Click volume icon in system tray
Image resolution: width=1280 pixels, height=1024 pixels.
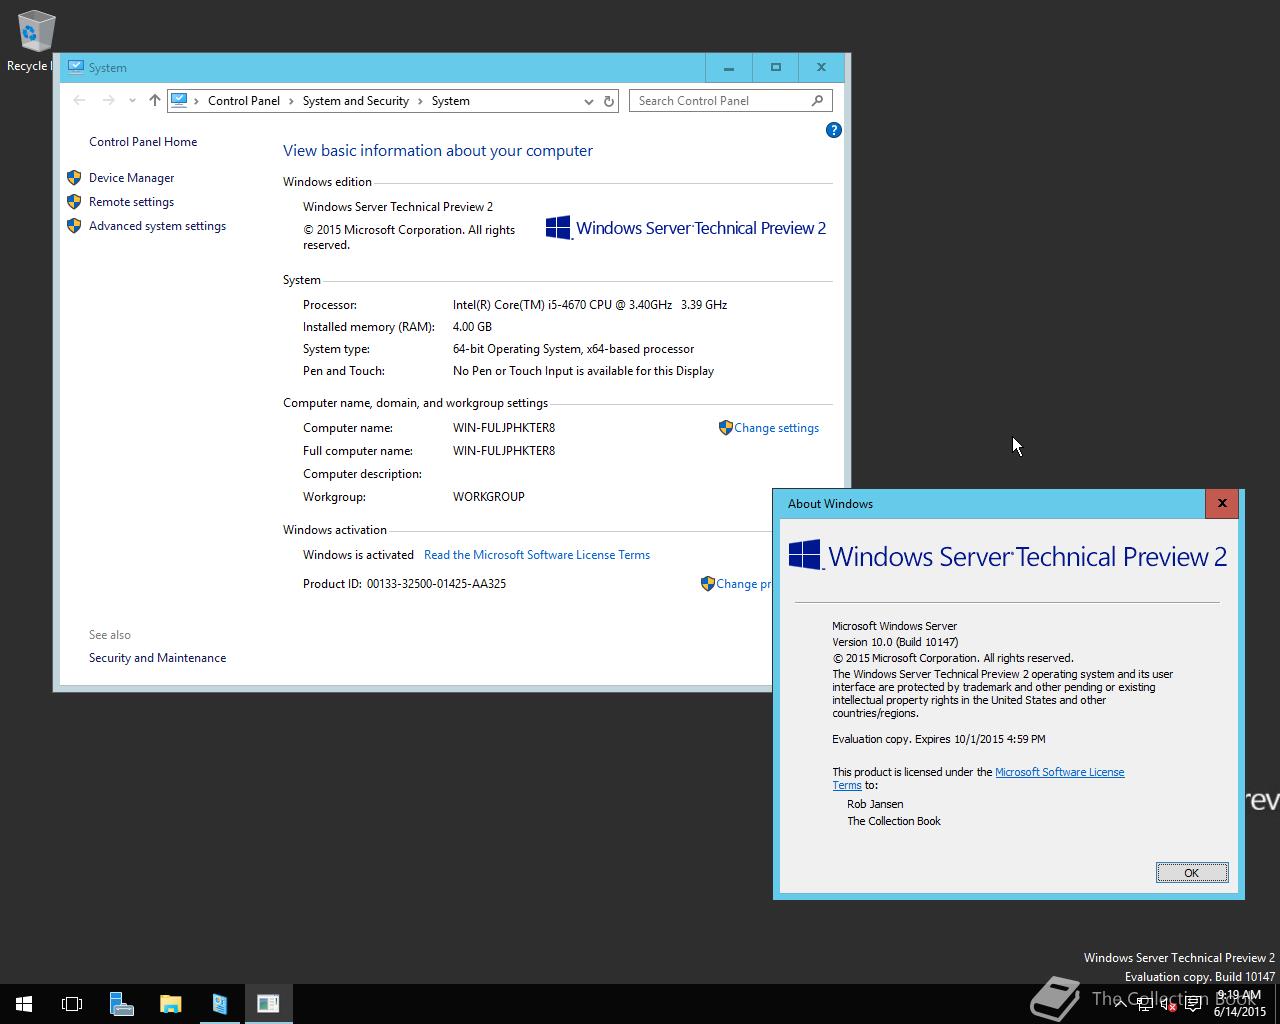tap(1169, 1004)
